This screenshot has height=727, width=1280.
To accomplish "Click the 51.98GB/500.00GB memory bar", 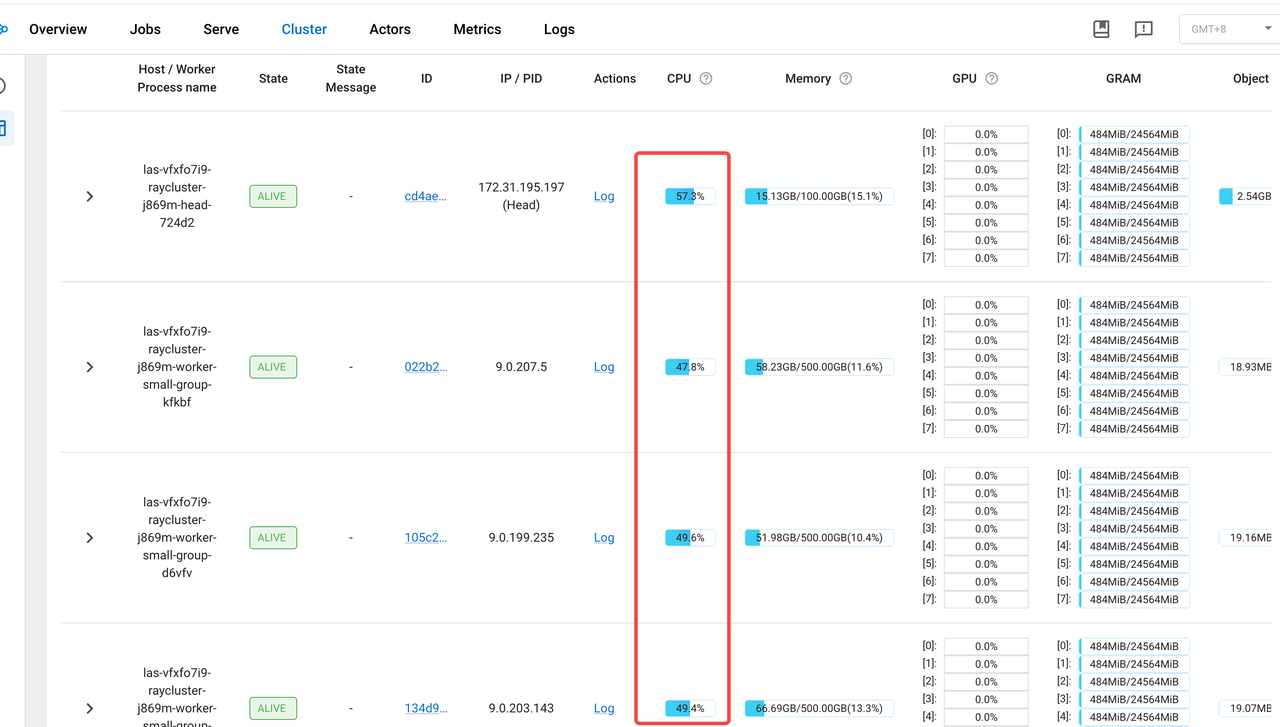I will 819,538.
